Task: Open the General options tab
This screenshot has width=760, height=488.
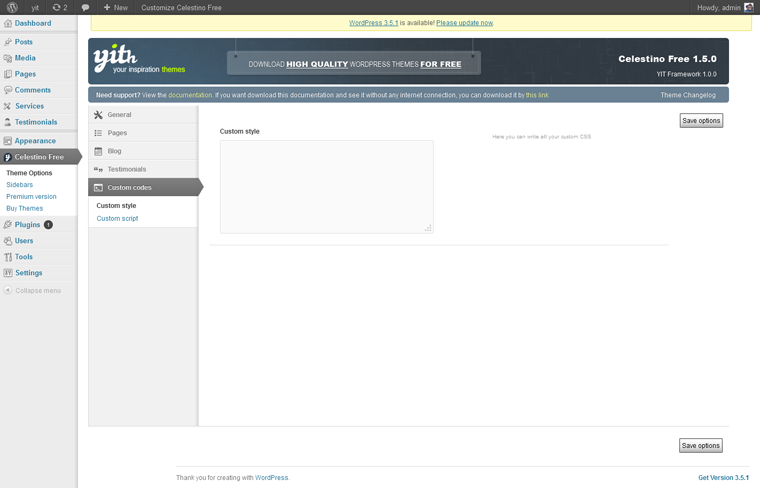Action: 143,115
